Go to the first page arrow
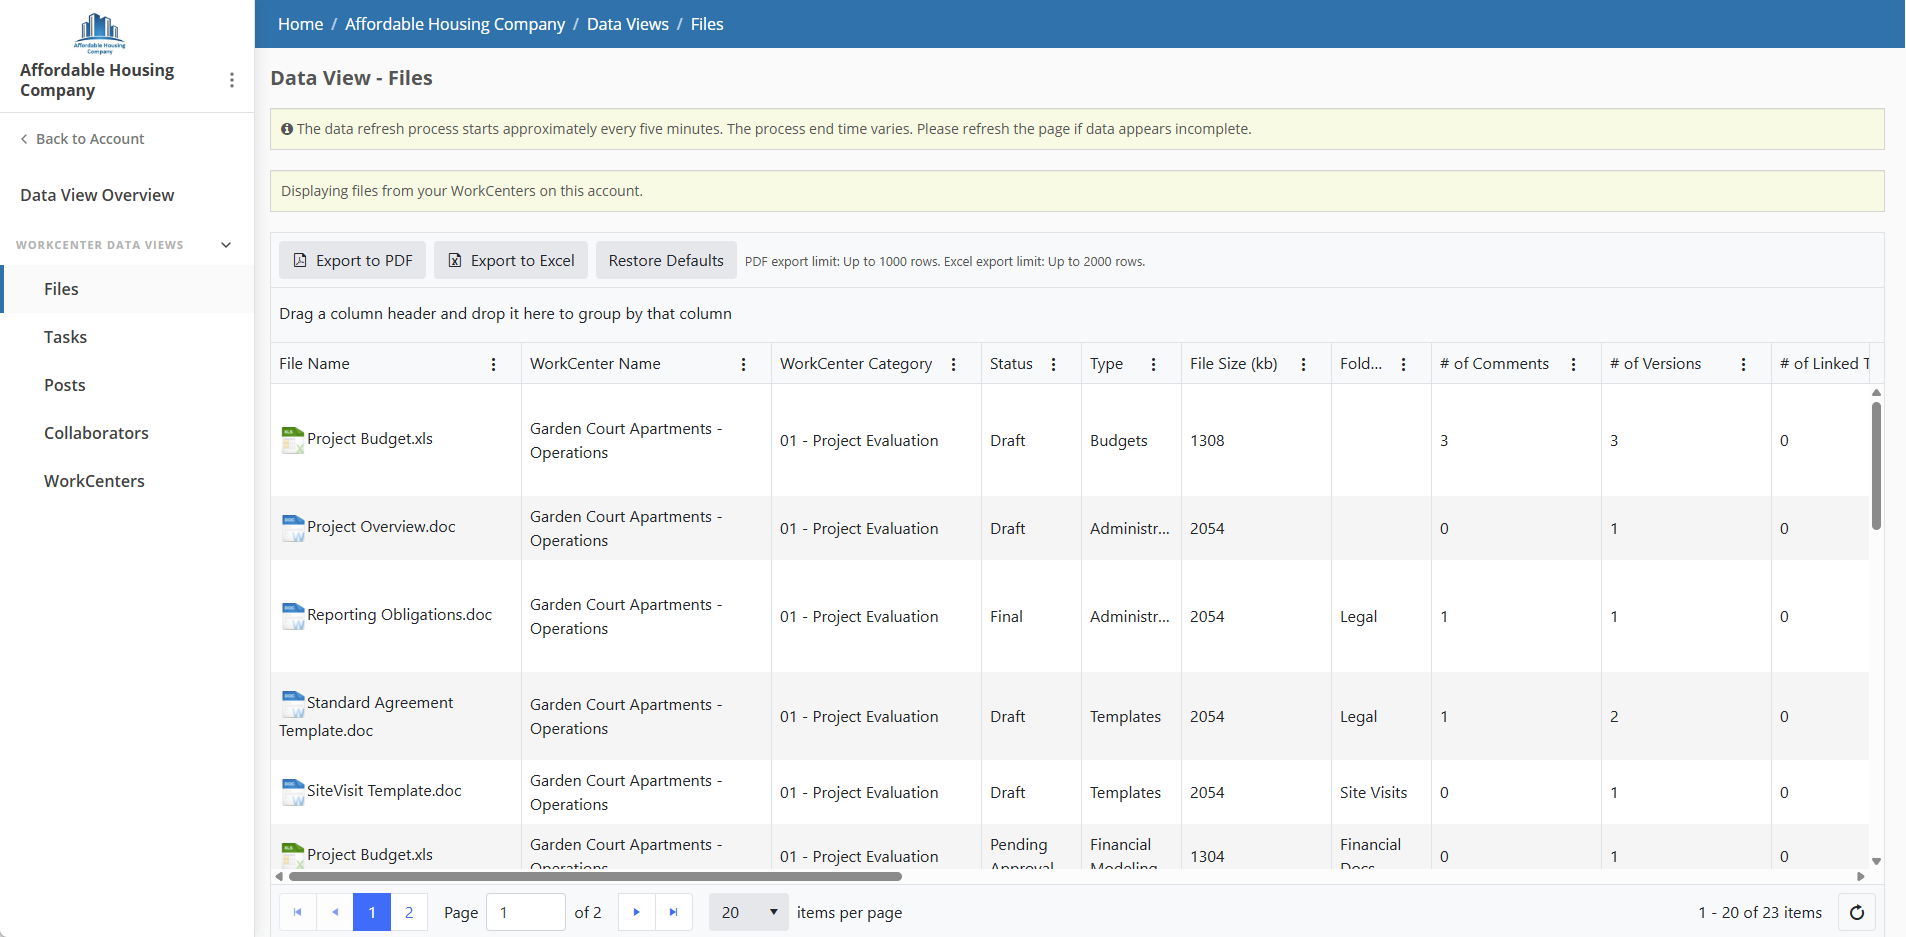The image size is (1906, 937). click(297, 912)
